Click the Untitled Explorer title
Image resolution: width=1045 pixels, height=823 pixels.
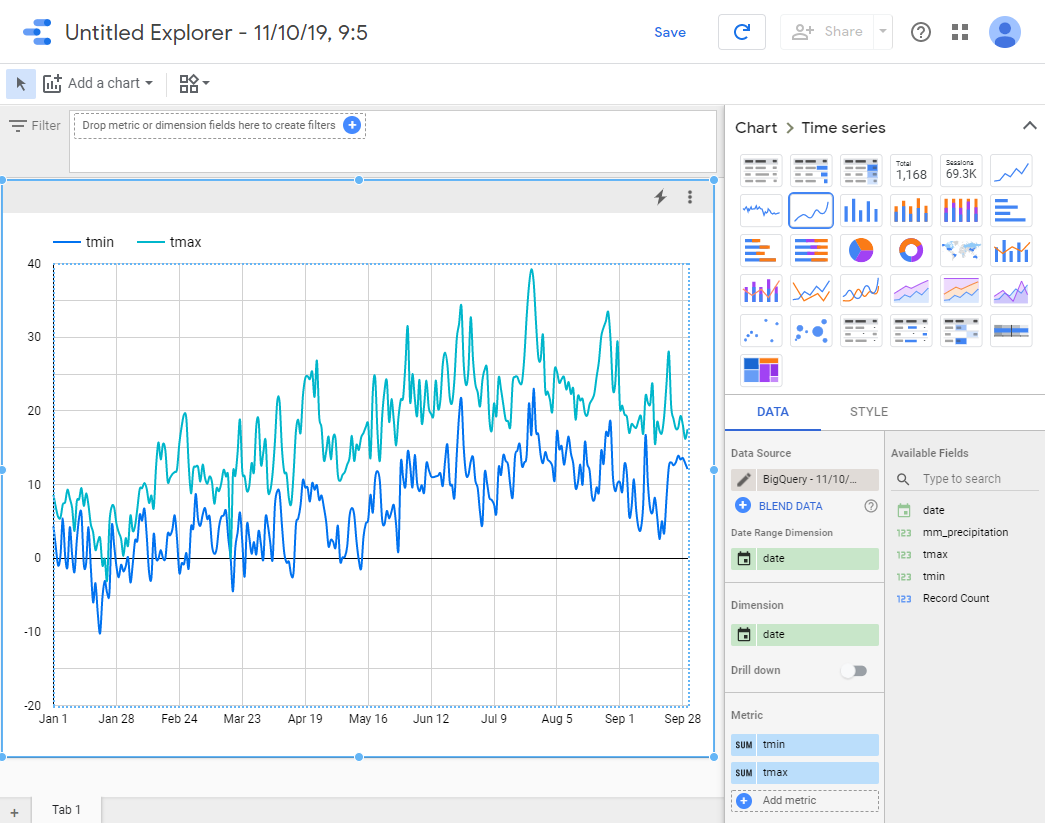[x=216, y=32]
